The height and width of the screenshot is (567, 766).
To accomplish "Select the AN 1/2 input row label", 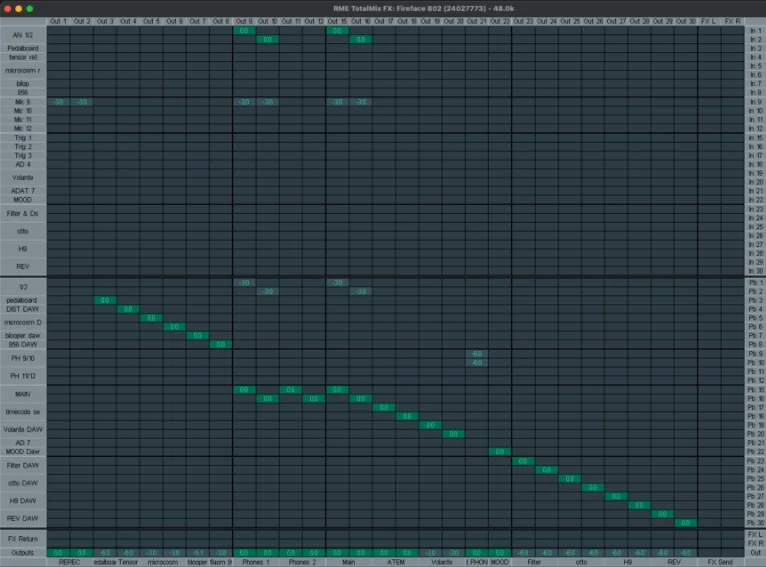I will (23, 35).
